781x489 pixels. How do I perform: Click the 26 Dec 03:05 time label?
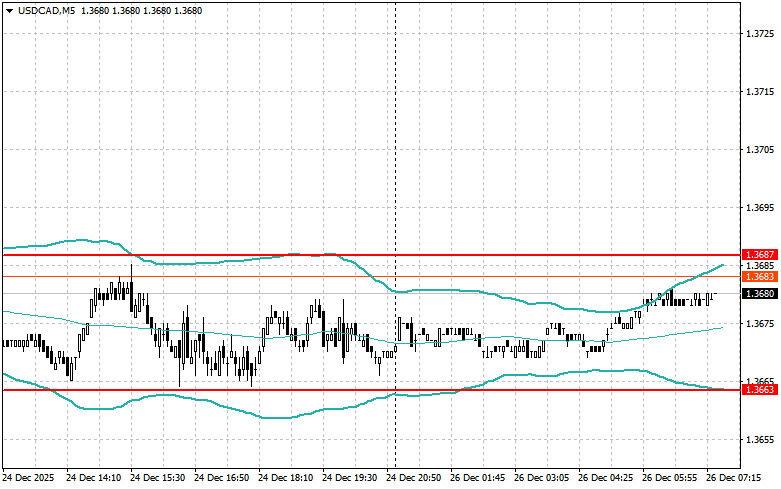pyautogui.click(x=541, y=478)
